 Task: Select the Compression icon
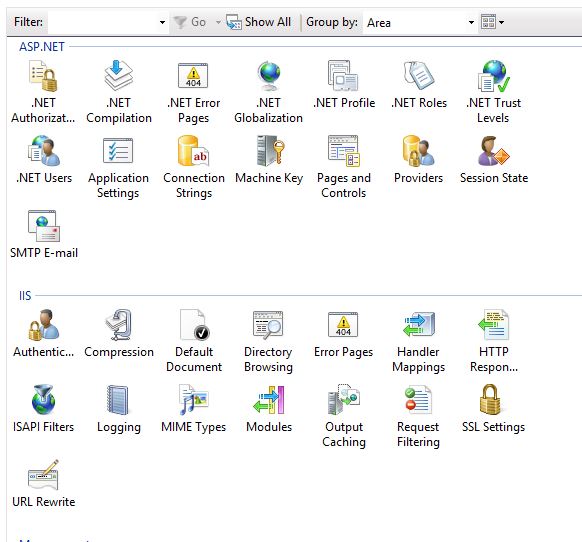[119, 325]
